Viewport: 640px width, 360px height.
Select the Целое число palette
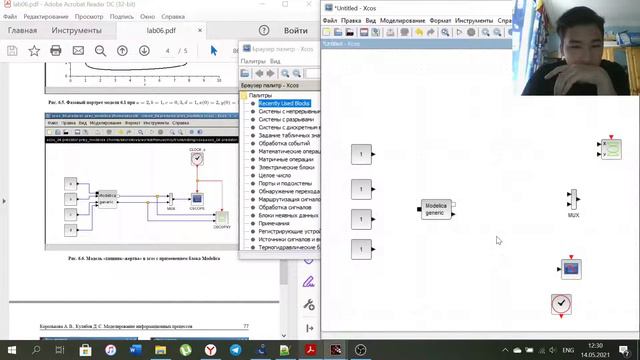click(274, 176)
